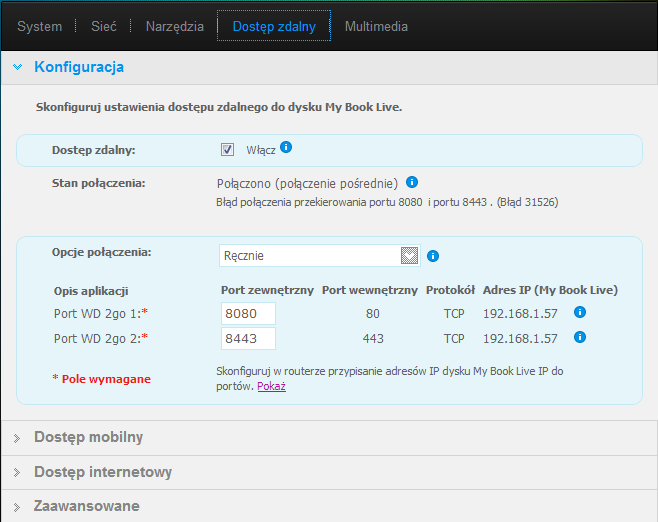Click the '* Pole wymagane' note
Viewport: 658px width, 522px height.
(x=101, y=379)
